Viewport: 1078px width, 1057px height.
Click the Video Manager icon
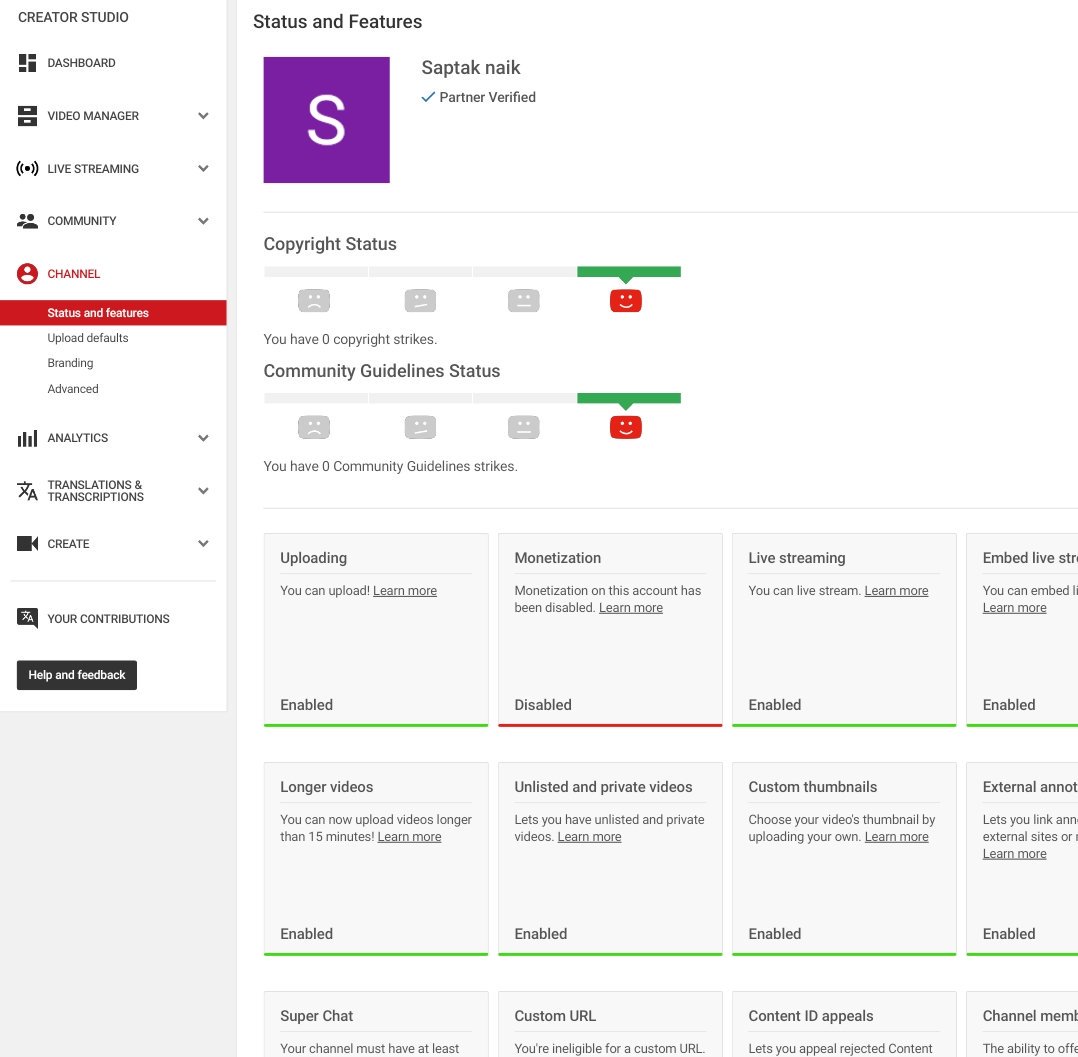point(27,116)
